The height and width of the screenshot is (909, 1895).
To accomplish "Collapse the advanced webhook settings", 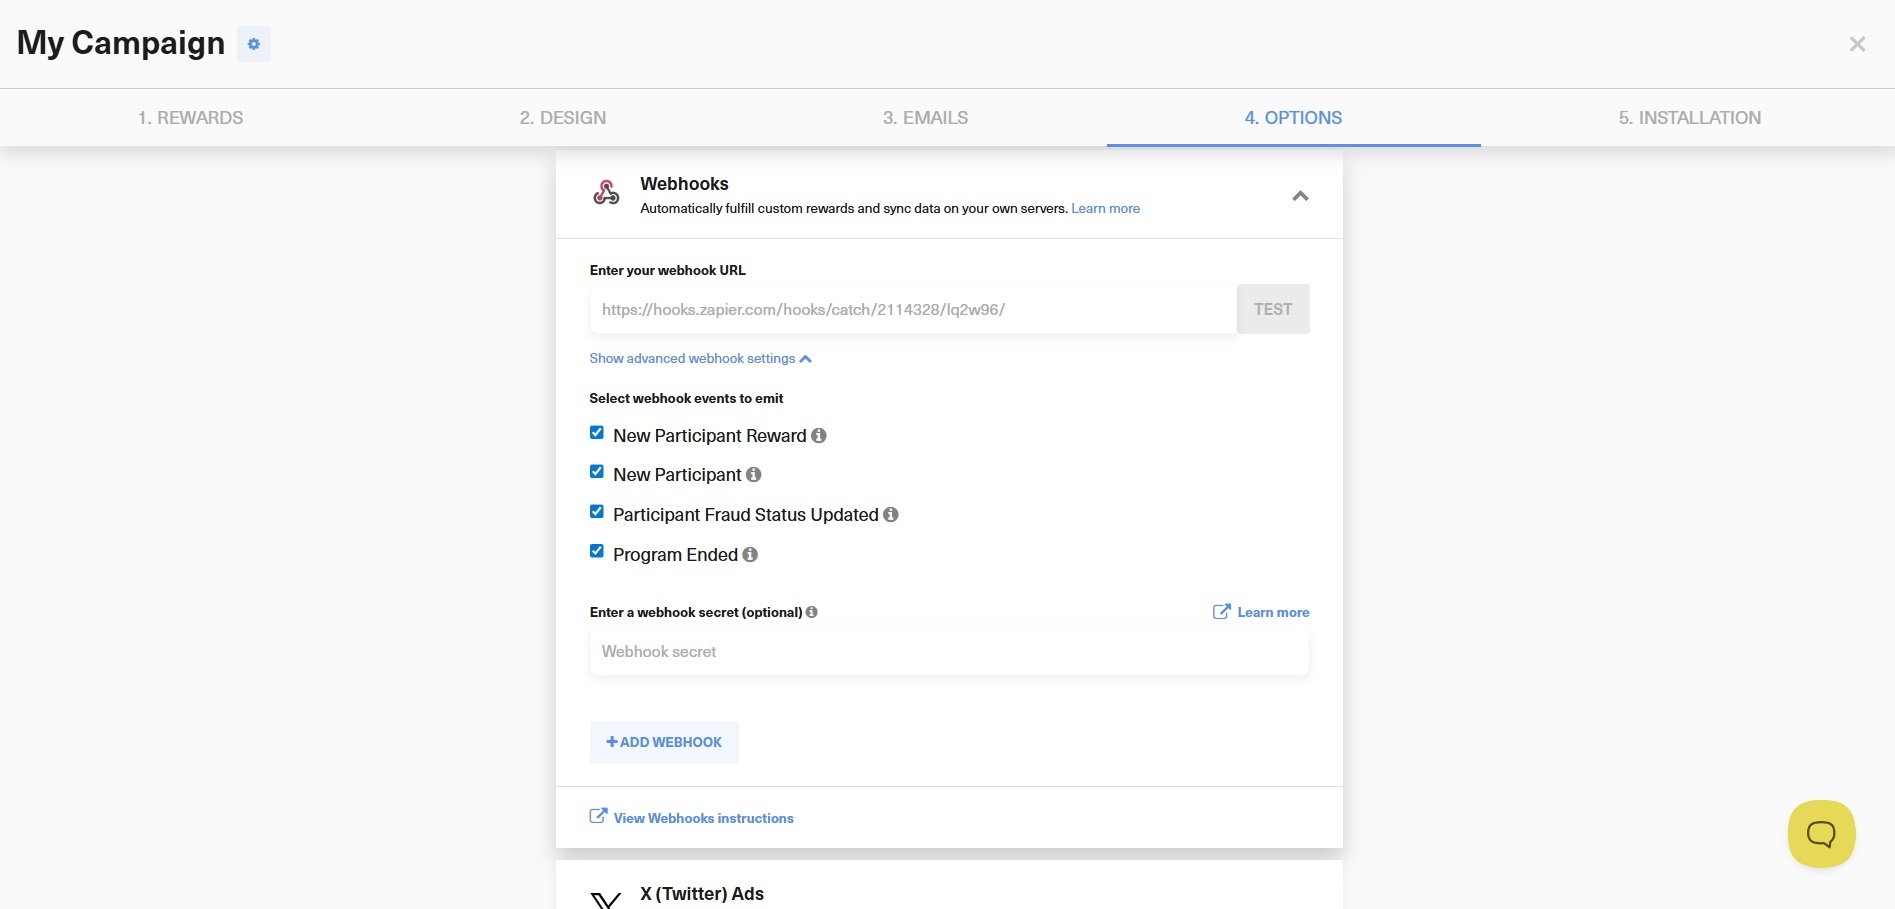I will (x=699, y=358).
